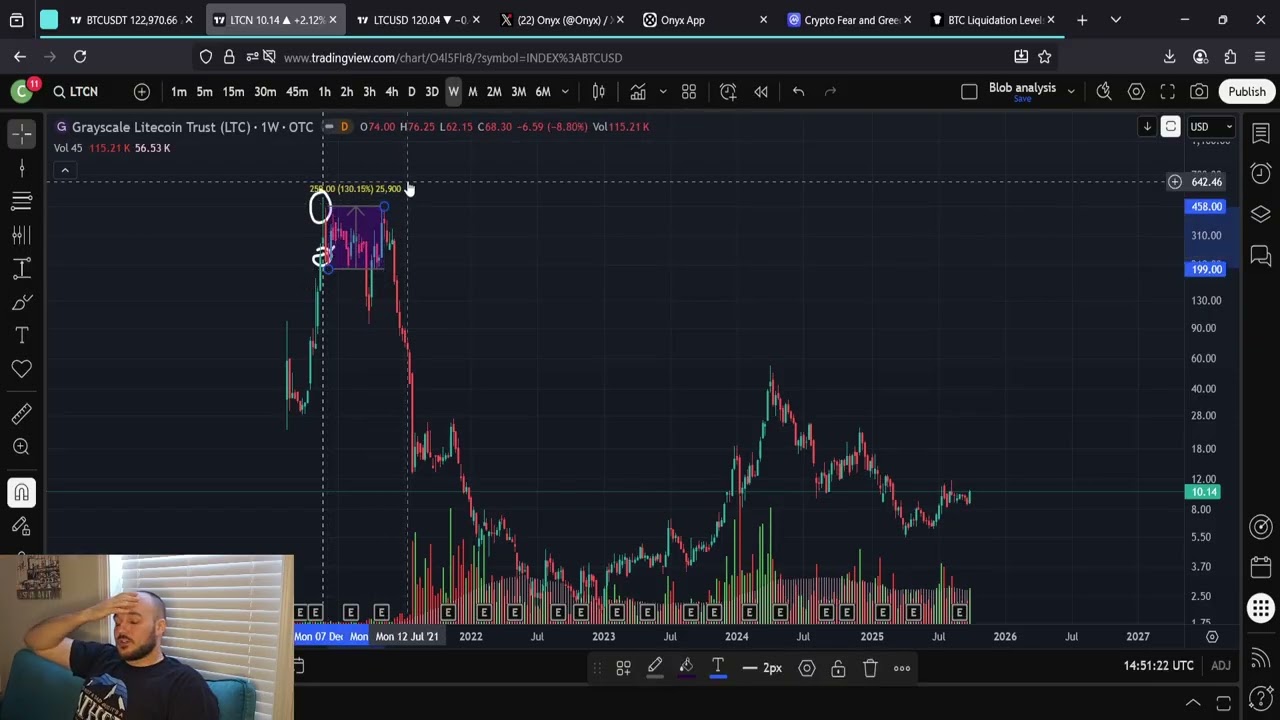
Task: Toggle the layout checkbox beside Blob analysis
Action: pos(969,92)
